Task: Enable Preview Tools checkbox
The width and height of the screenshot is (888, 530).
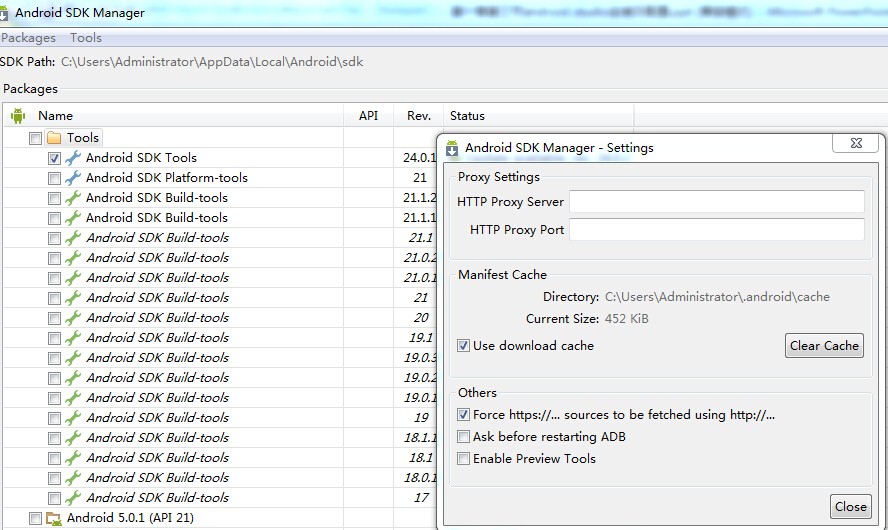Action: click(x=463, y=459)
